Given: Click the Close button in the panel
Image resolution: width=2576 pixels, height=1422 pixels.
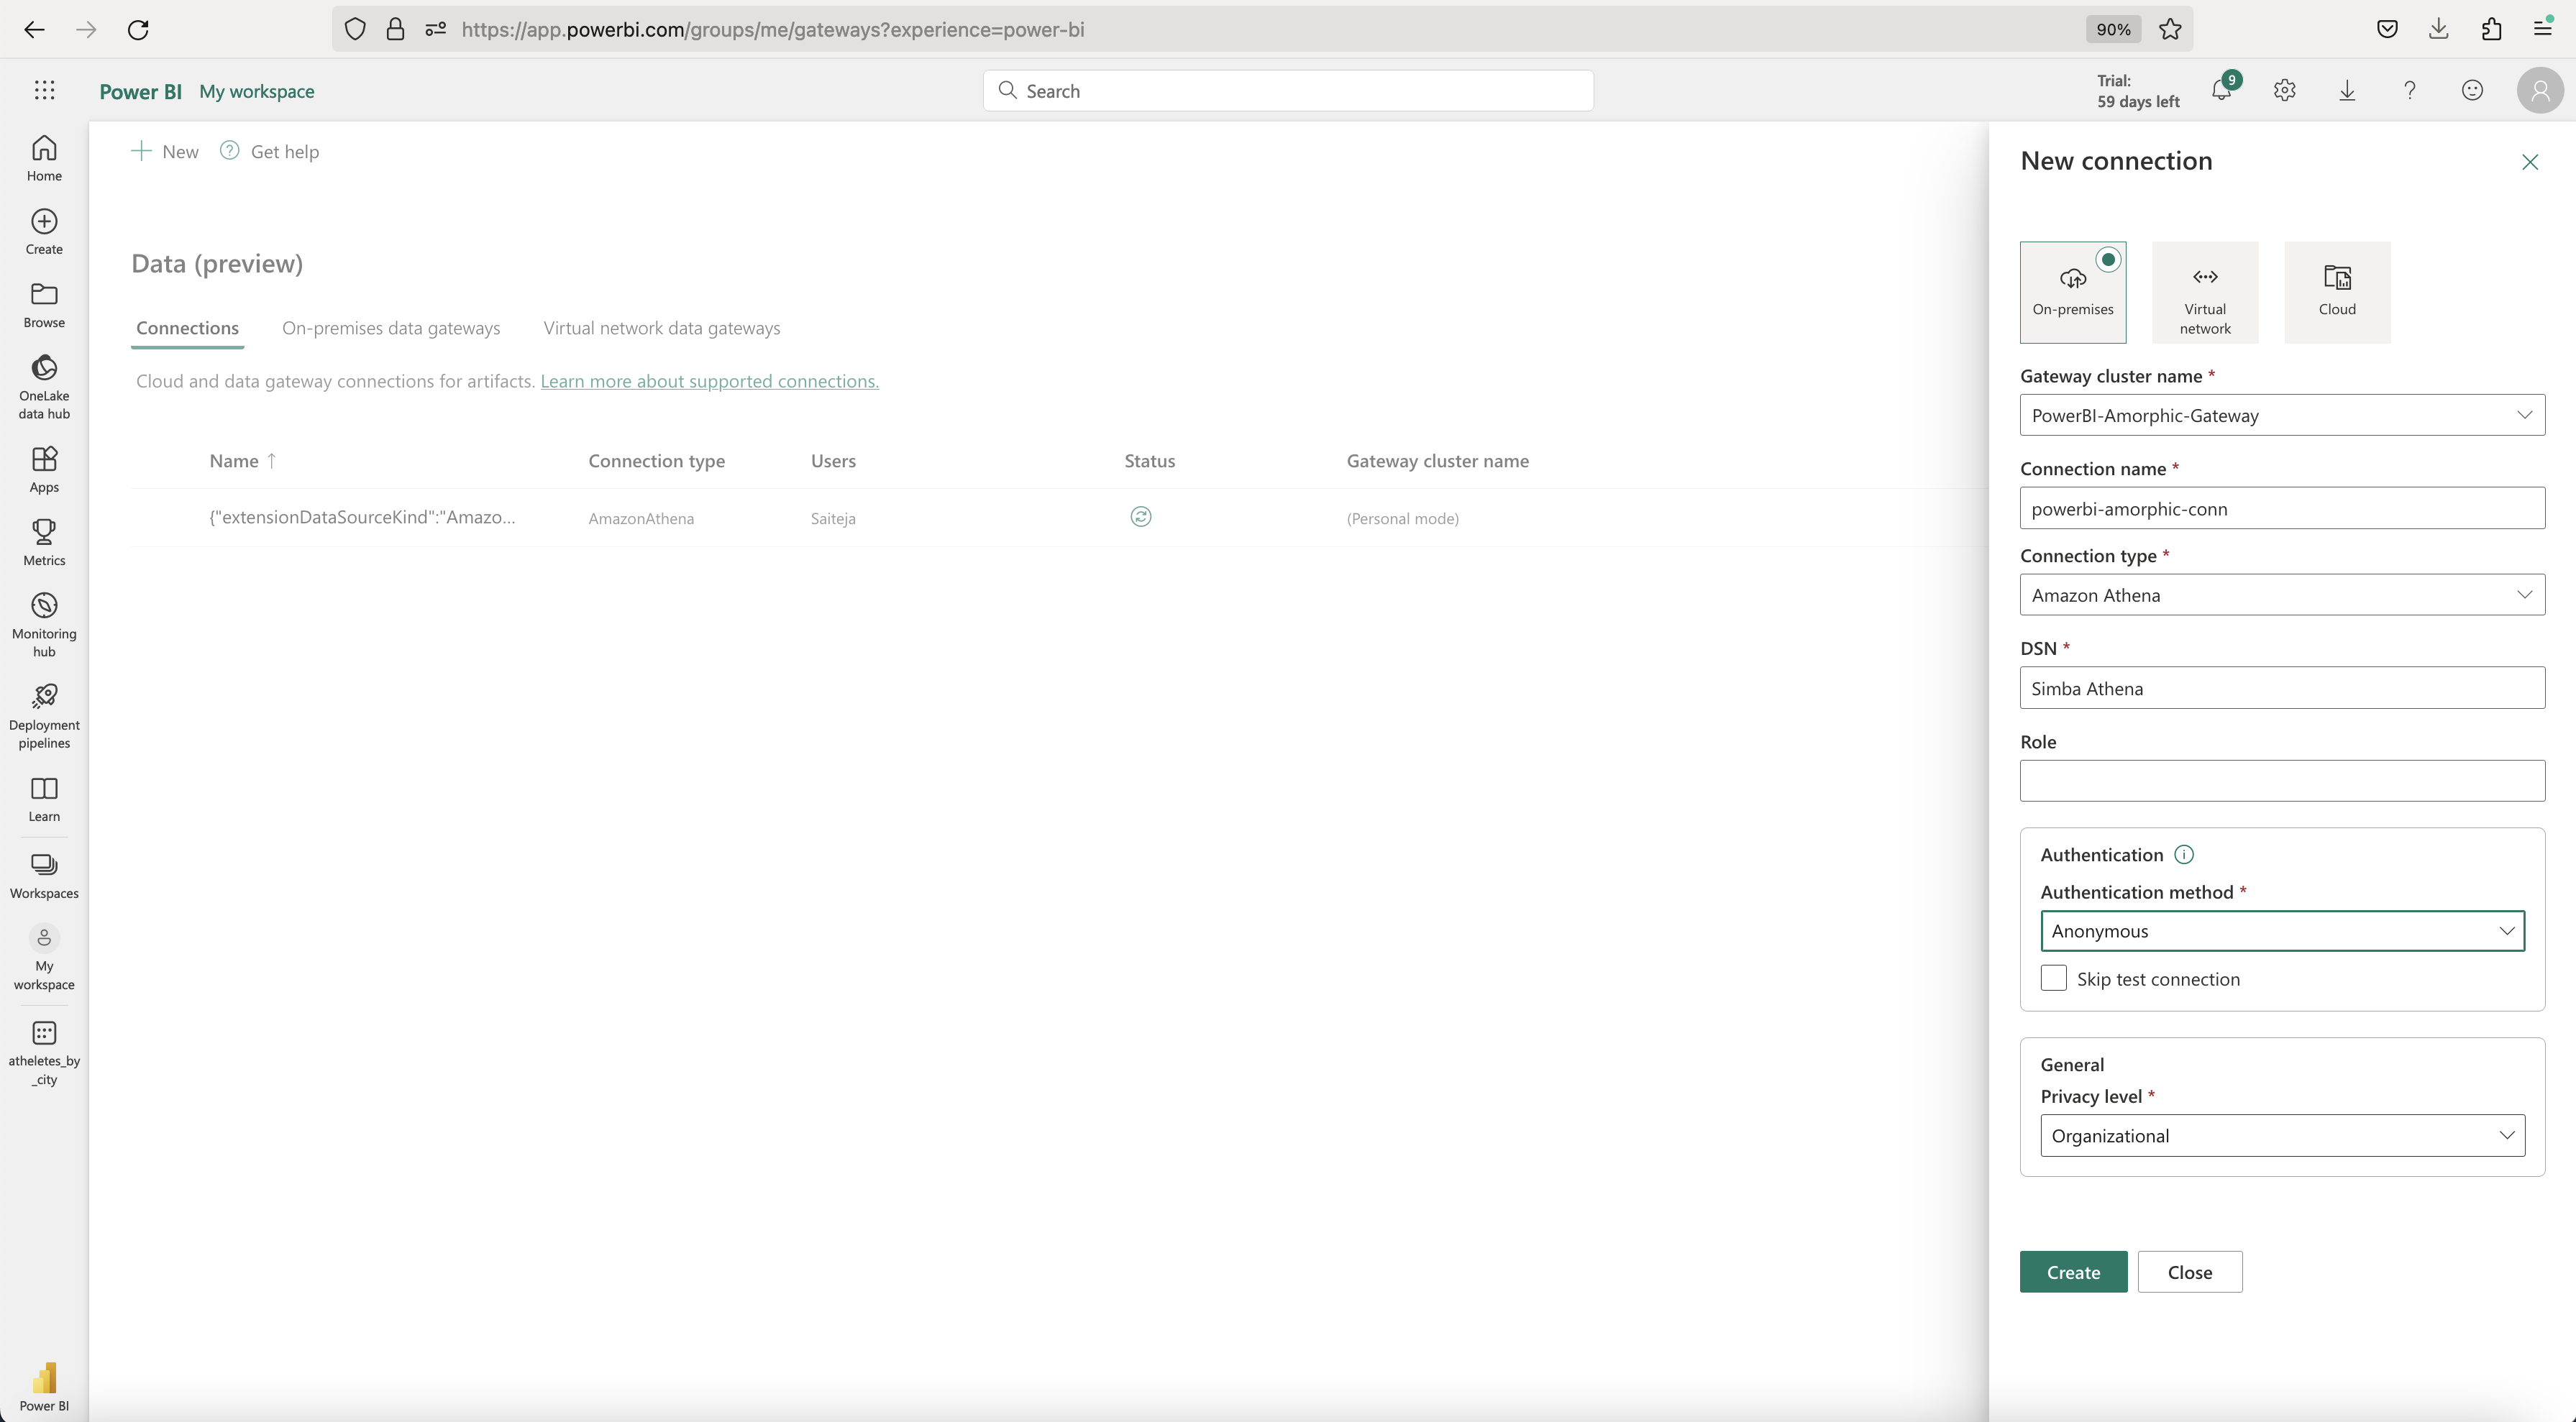Looking at the screenshot, I should [2190, 1272].
